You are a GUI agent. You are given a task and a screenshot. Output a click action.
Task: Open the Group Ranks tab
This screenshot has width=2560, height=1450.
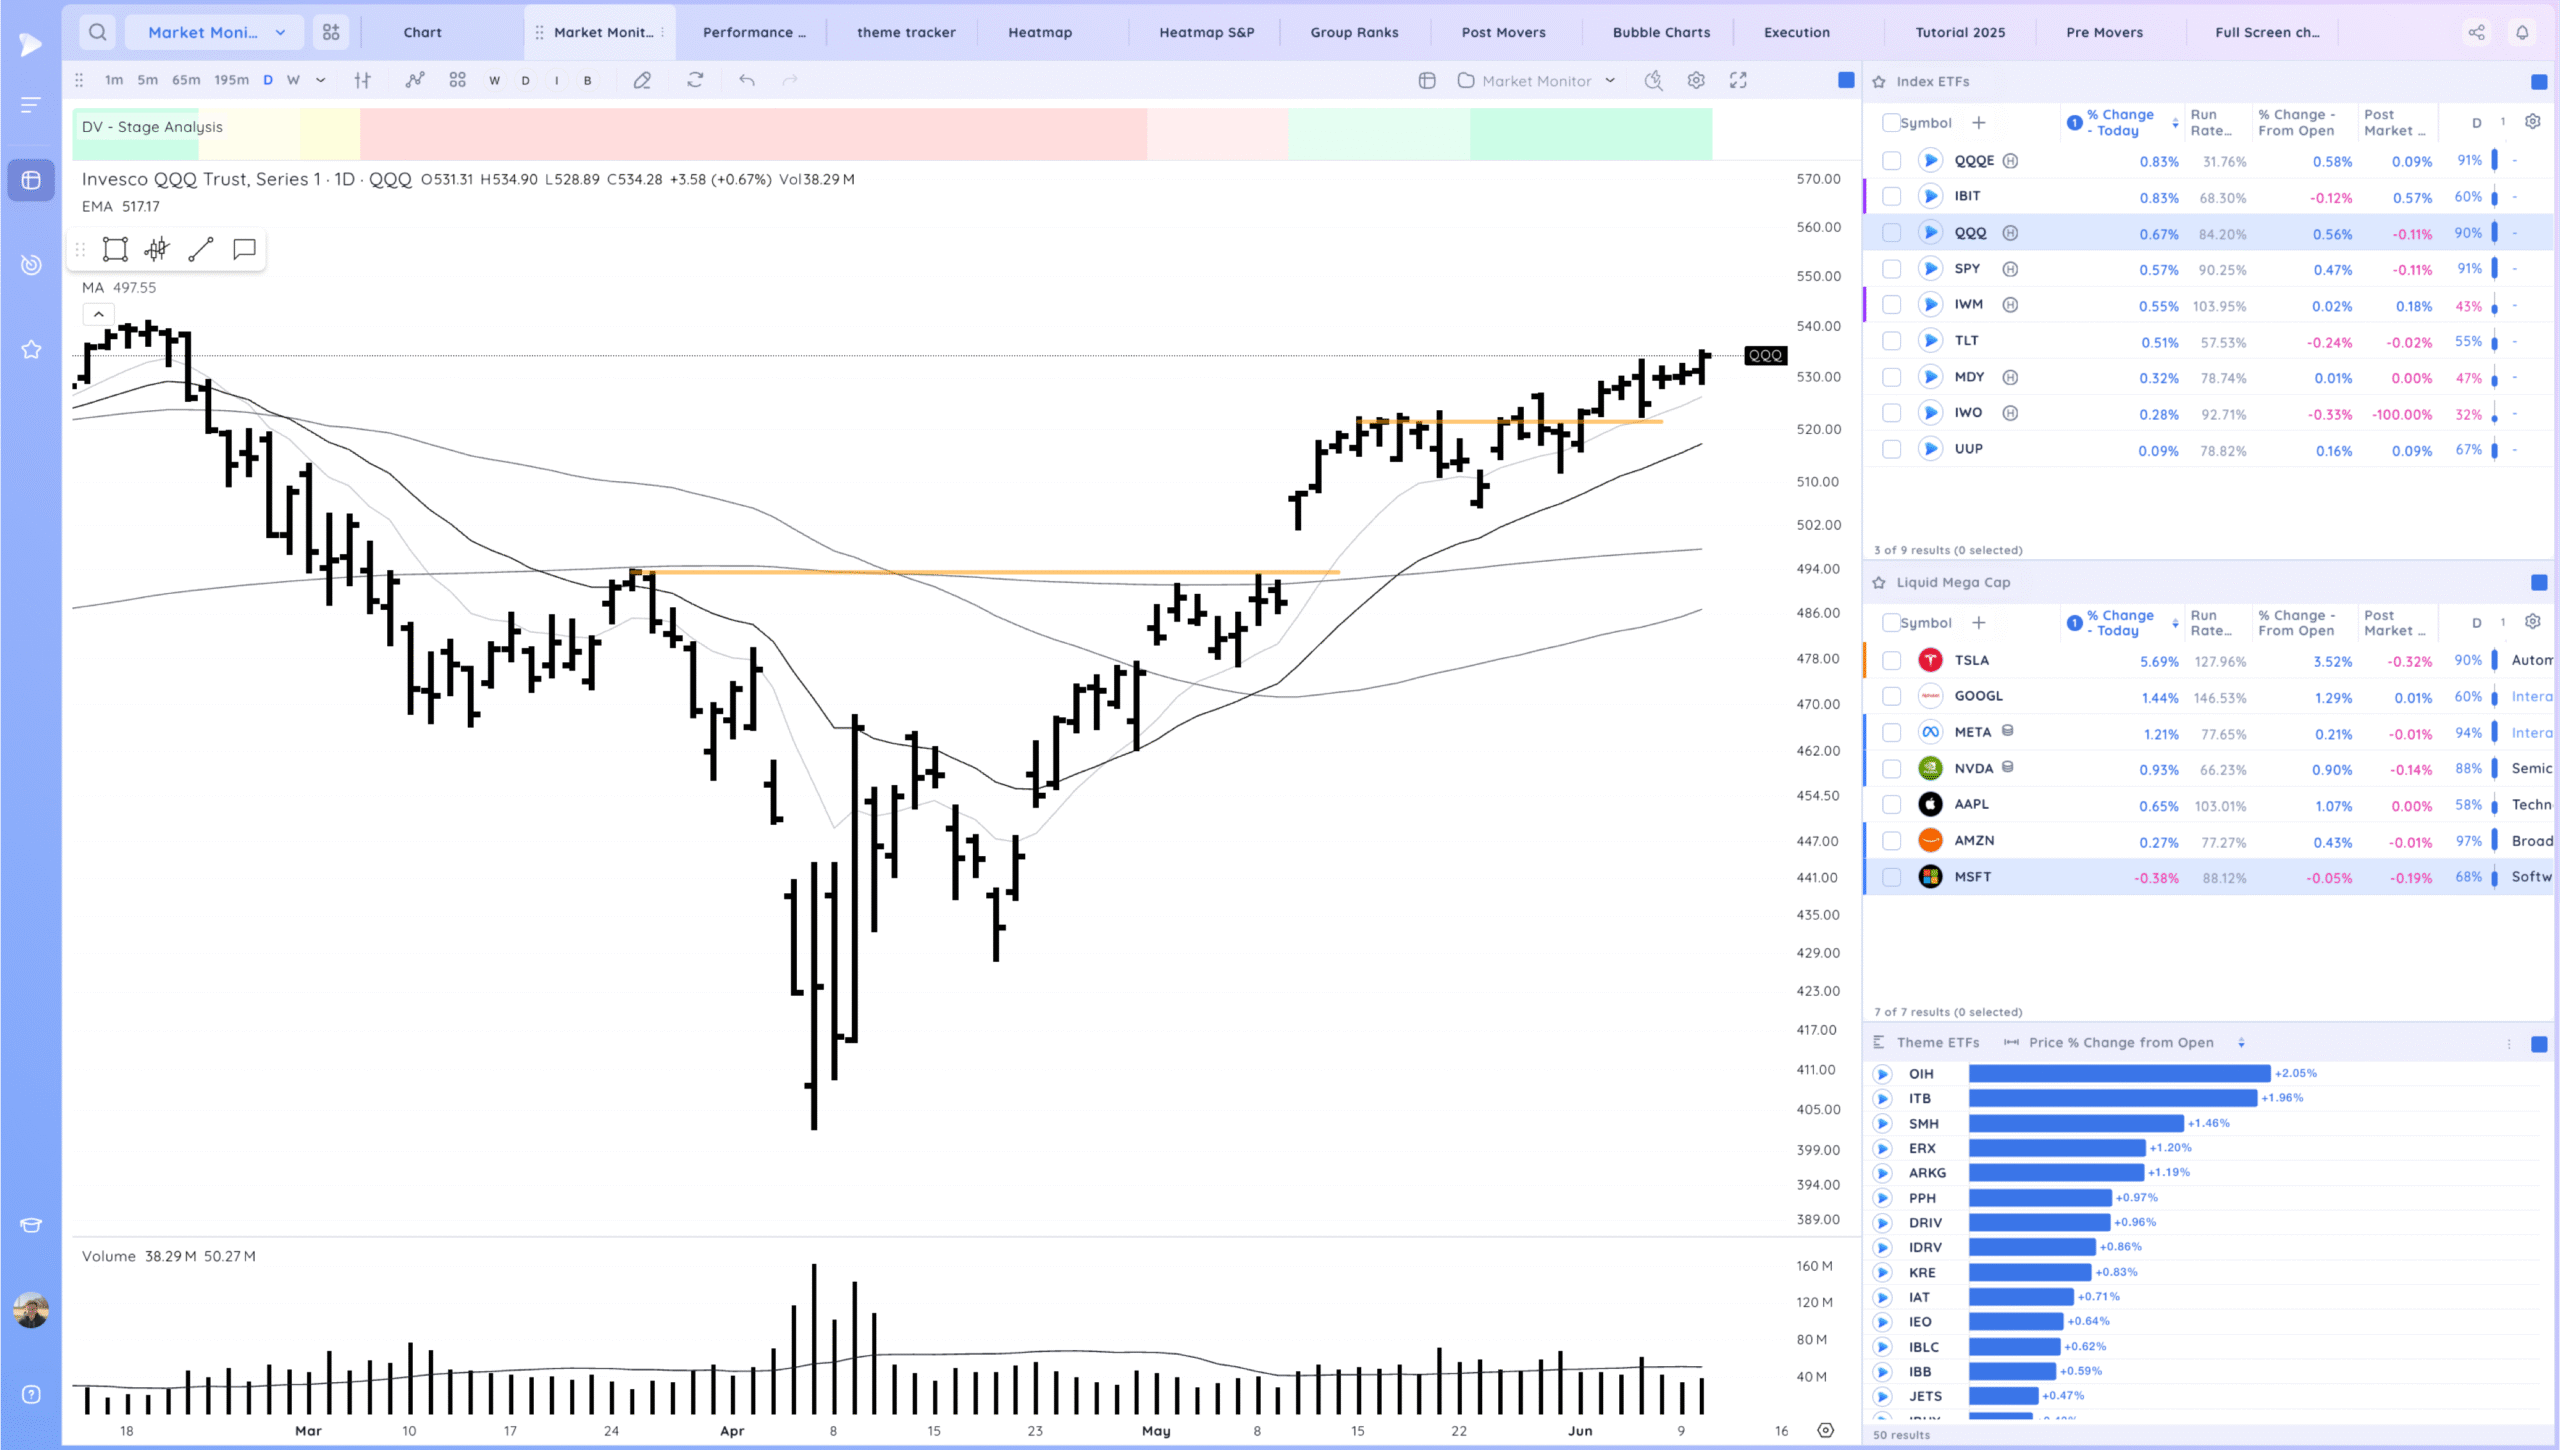1354,32
